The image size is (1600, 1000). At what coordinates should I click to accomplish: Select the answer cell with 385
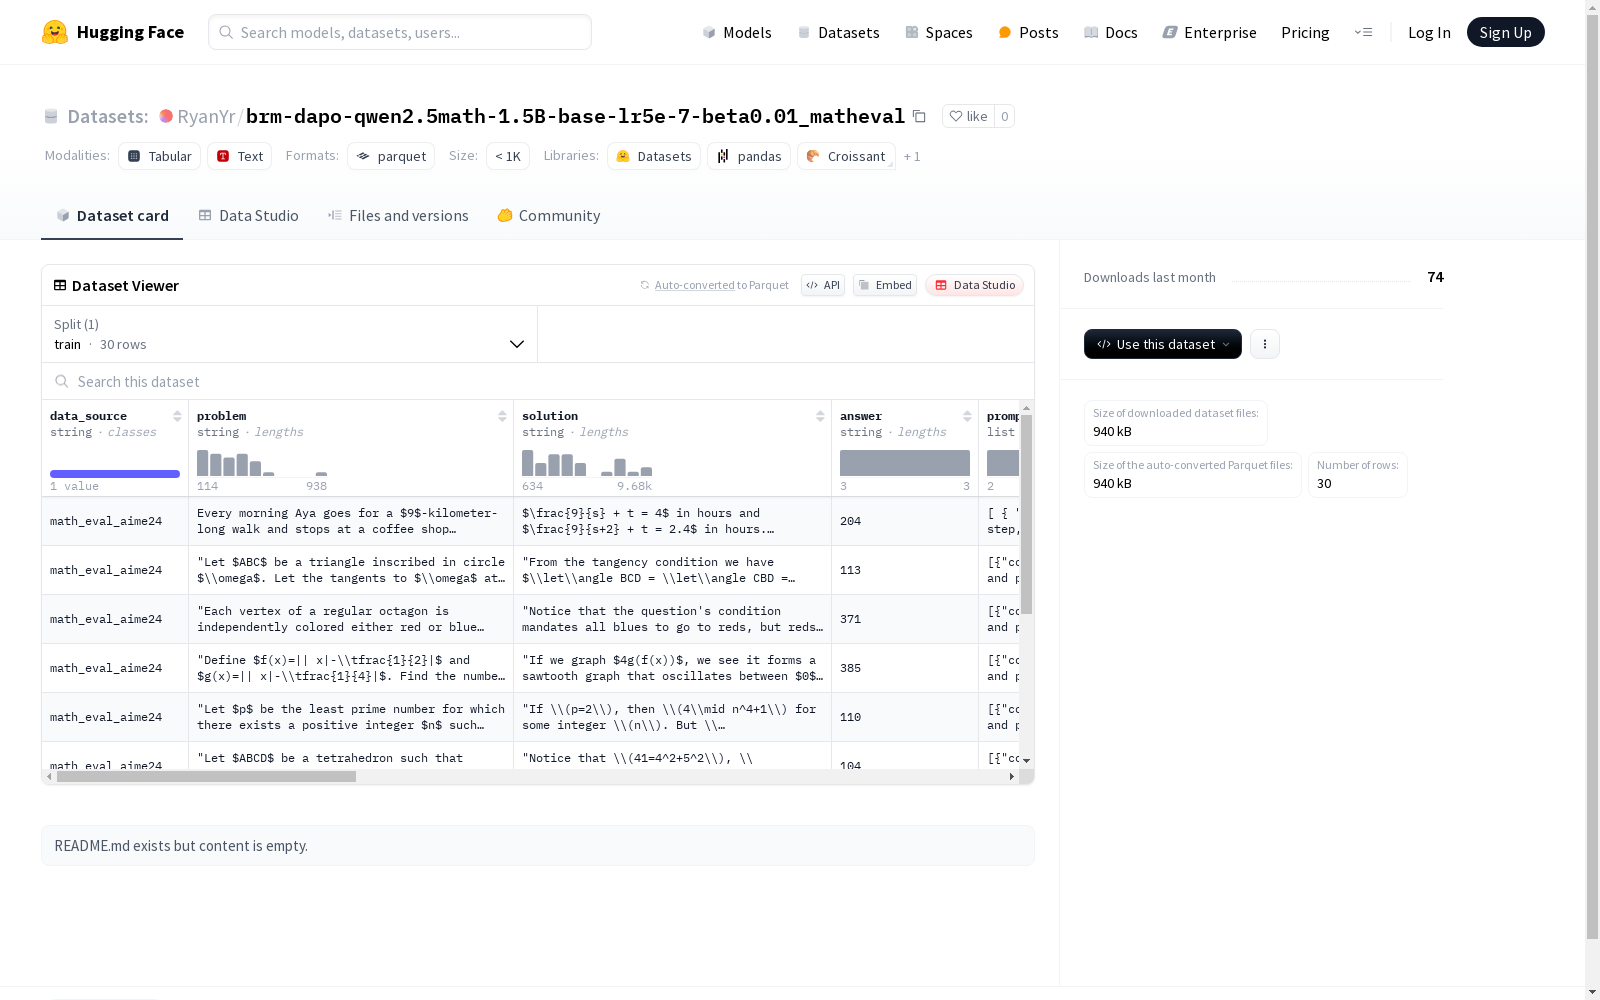(905, 668)
